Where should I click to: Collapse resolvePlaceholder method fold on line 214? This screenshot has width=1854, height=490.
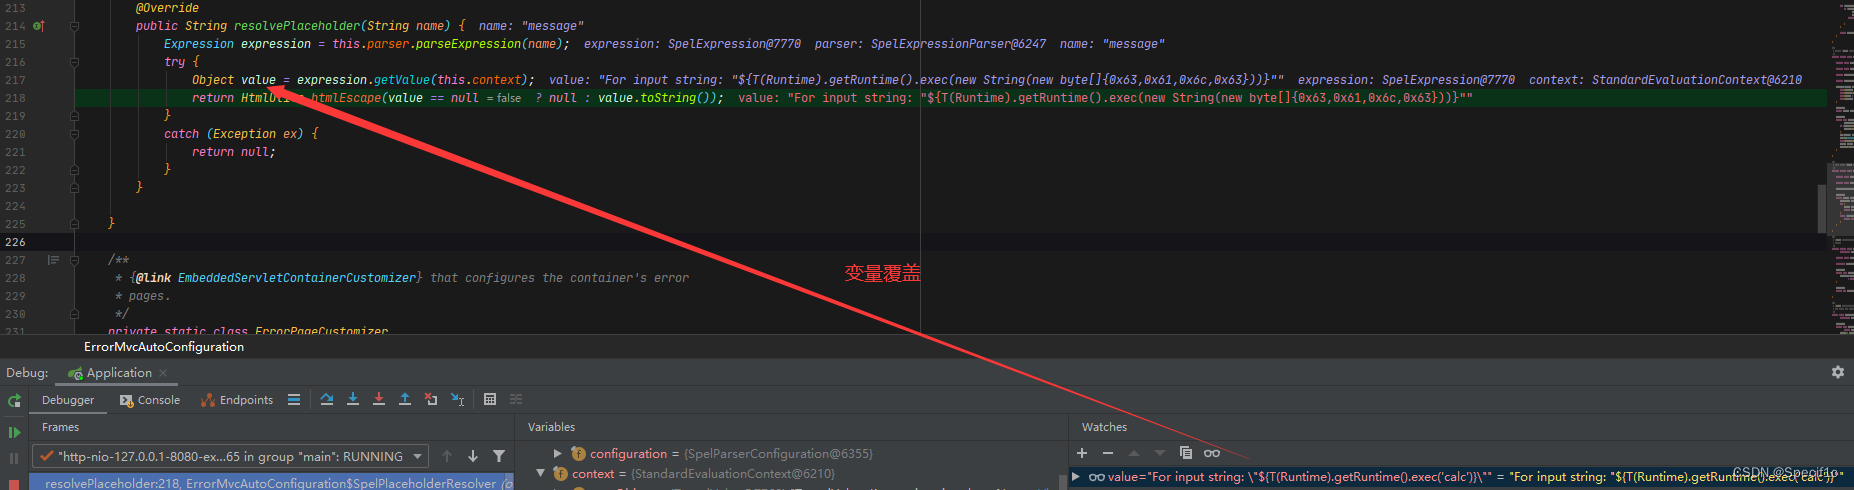pyautogui.click(x=75, y=26)
